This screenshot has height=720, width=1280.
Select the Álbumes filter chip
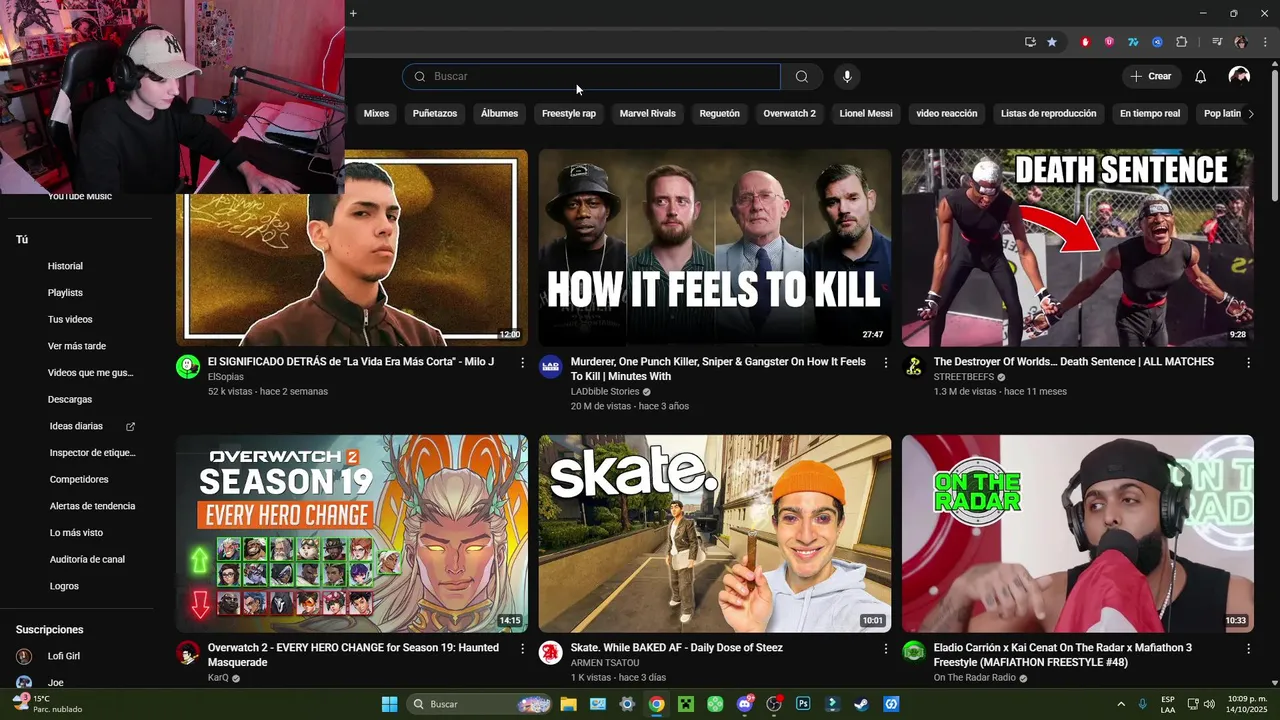point(499,114)
